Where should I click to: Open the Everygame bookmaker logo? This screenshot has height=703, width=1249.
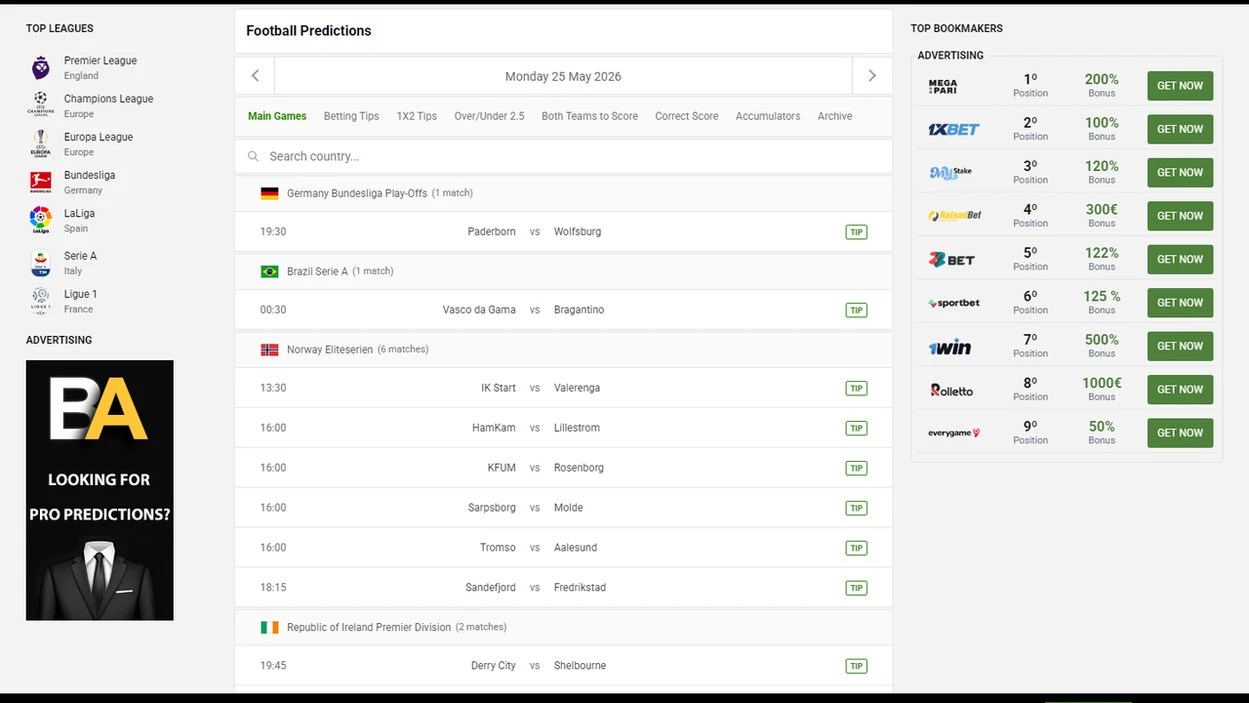954,433
